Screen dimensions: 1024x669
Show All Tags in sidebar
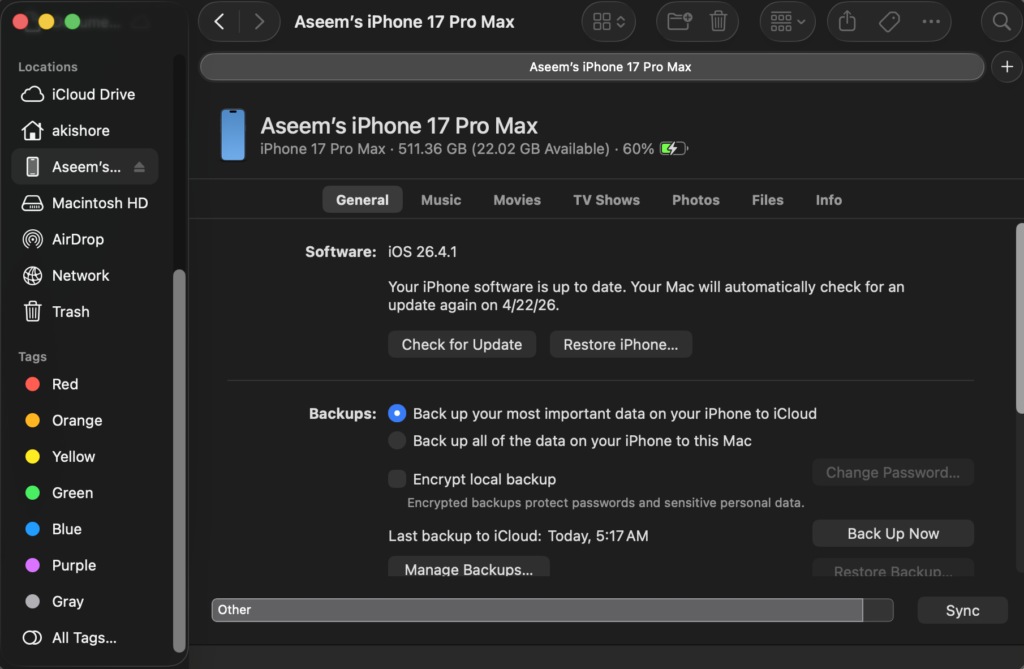85,638
